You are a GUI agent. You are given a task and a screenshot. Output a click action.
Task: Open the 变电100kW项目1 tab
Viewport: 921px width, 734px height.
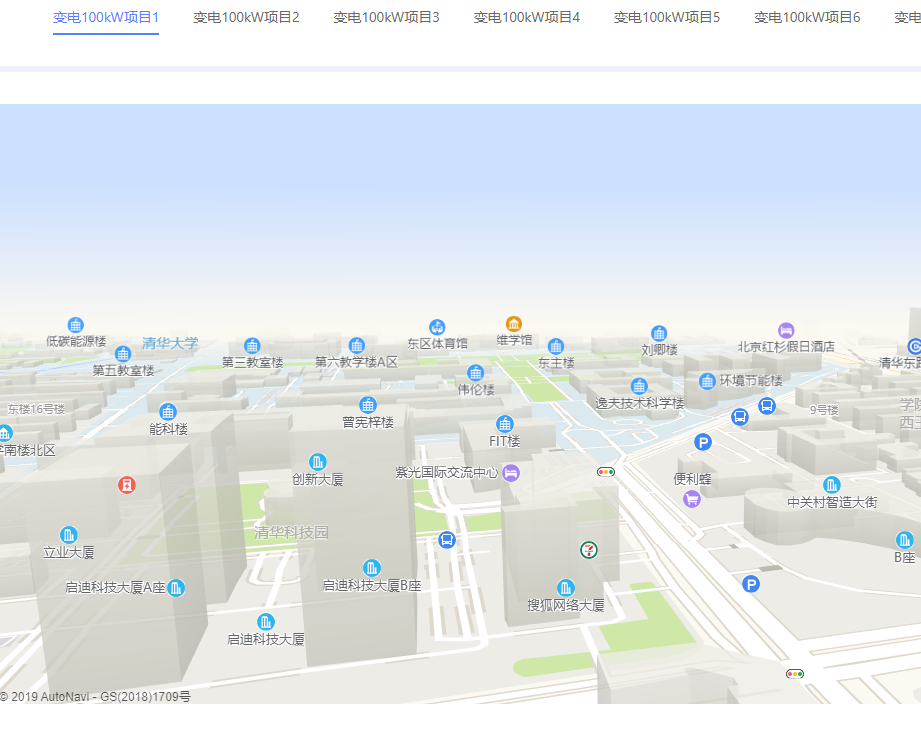click(x=106, y=18)
